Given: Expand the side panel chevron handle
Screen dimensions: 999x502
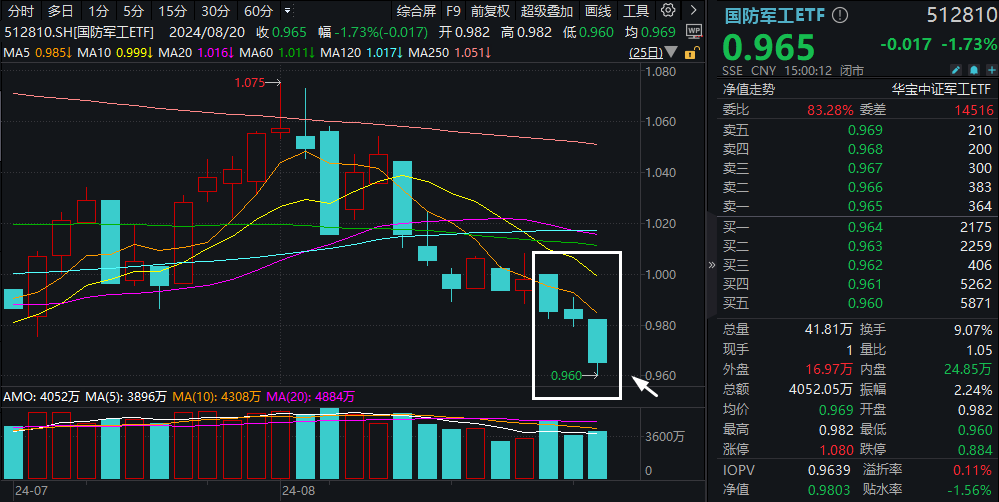Looking at the screenshot, I should point(712,265).
